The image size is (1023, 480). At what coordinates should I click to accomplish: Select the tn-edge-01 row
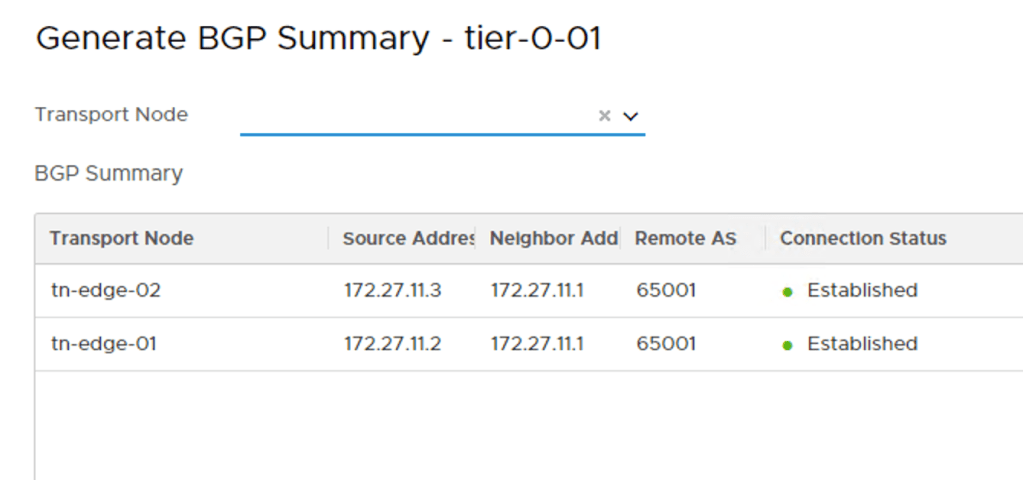click(104, 344)
